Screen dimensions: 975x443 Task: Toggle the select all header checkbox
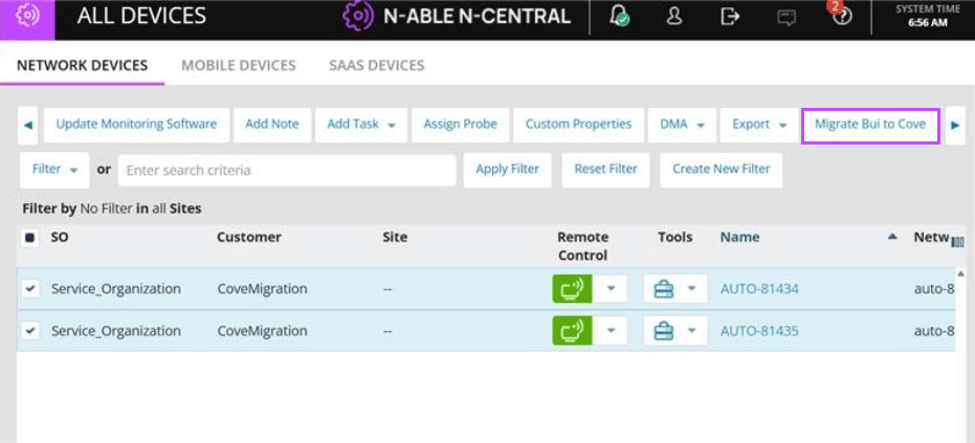(29, 238)
